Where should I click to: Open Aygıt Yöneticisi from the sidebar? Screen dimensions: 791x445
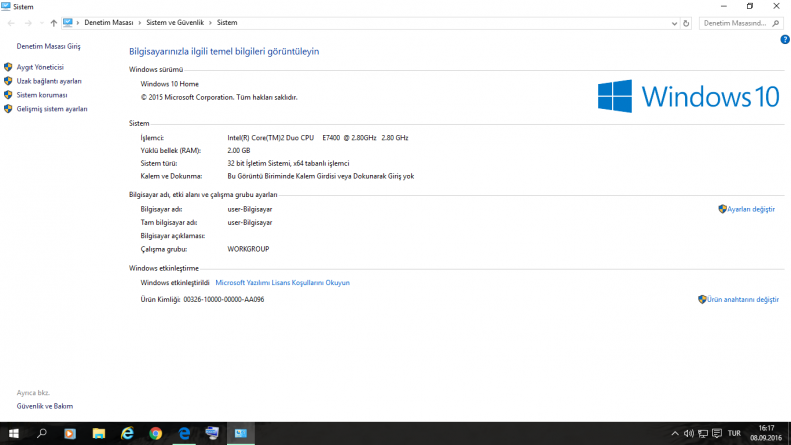tap(40, 67)
